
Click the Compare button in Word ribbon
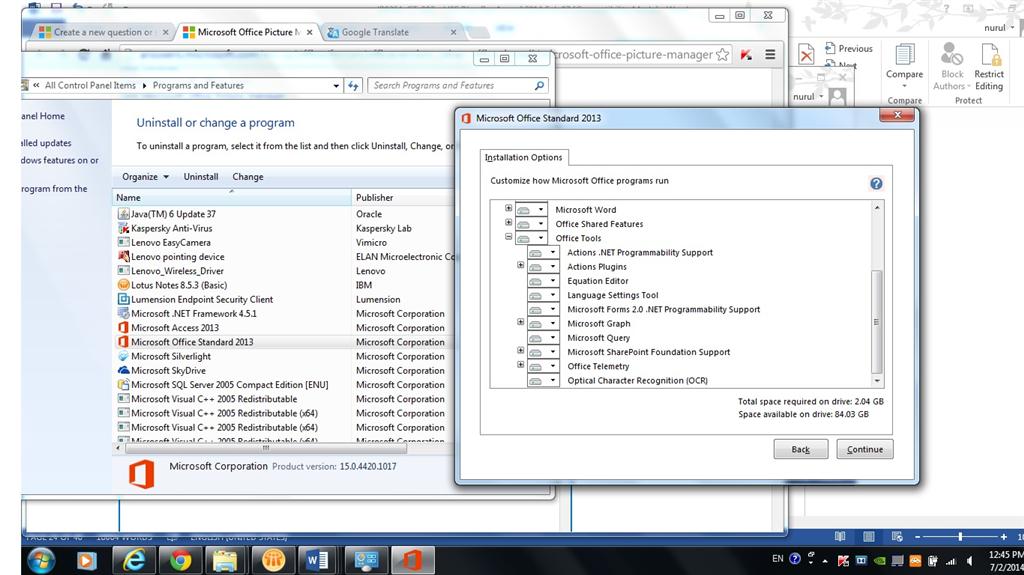coord(904,68)
